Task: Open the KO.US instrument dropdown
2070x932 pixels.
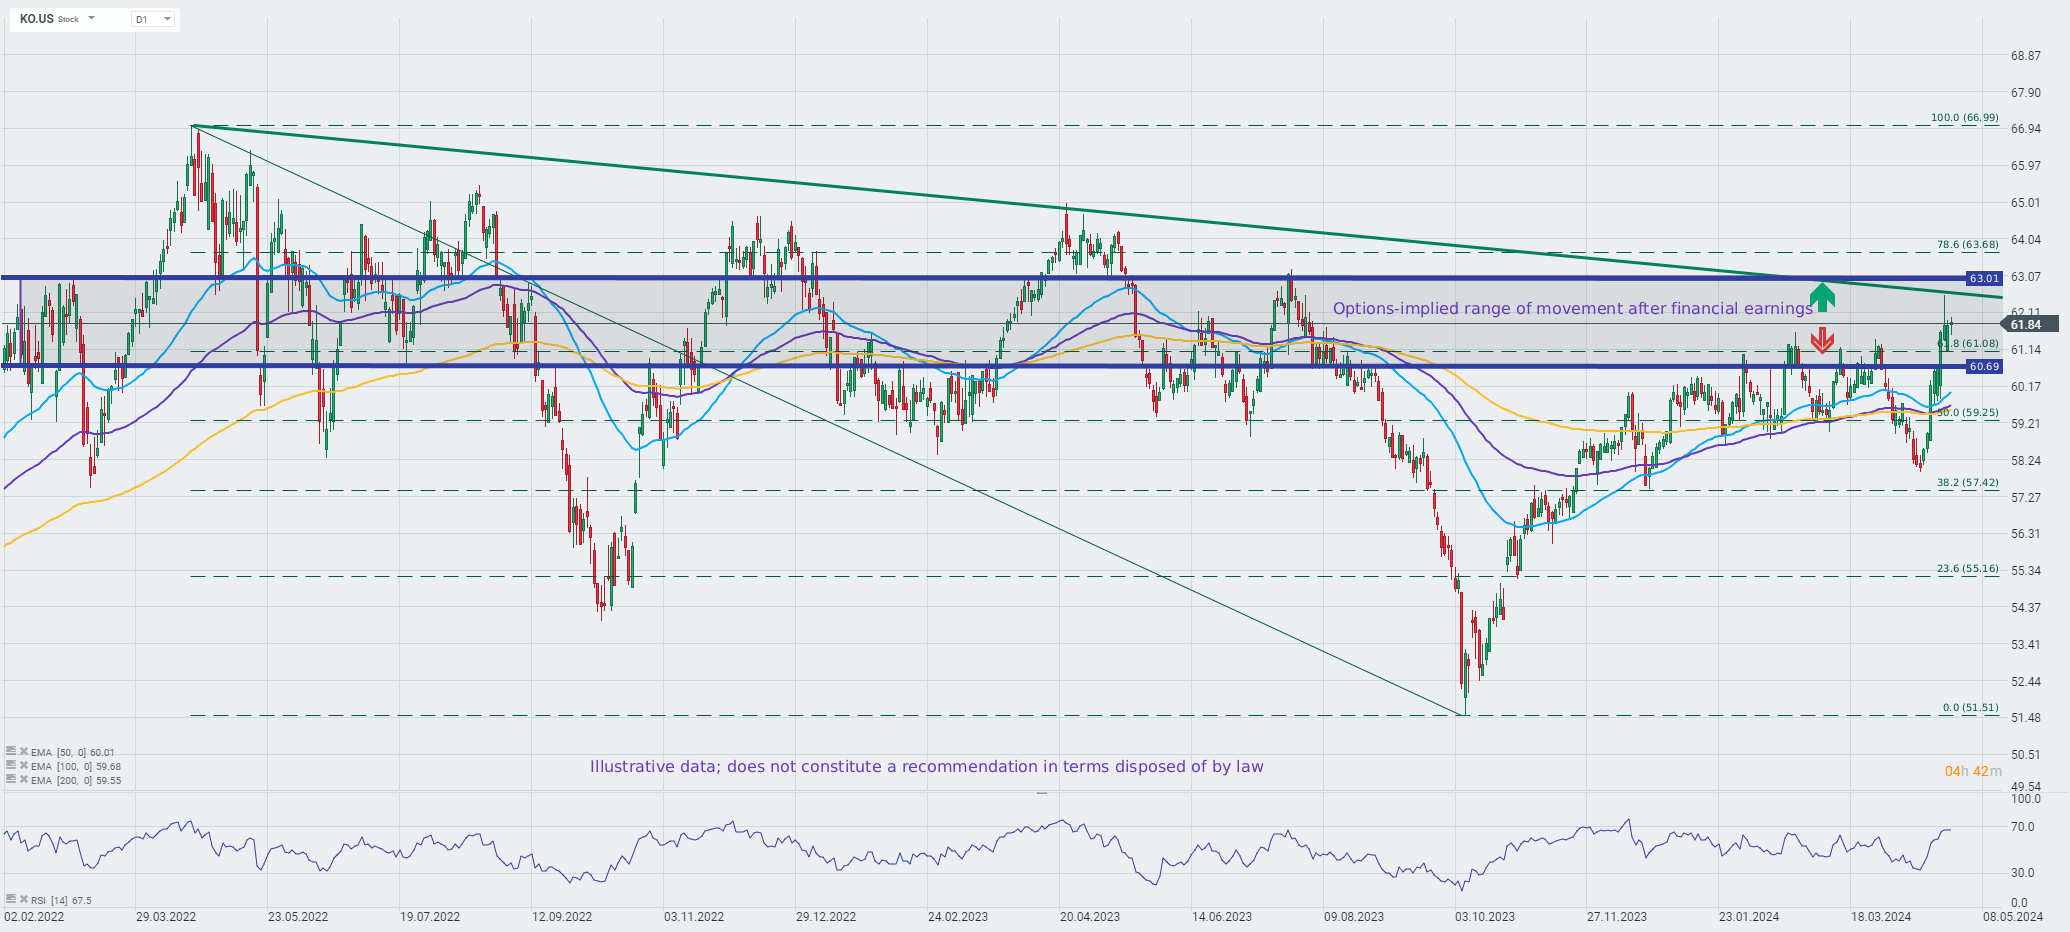Action: 91,19
